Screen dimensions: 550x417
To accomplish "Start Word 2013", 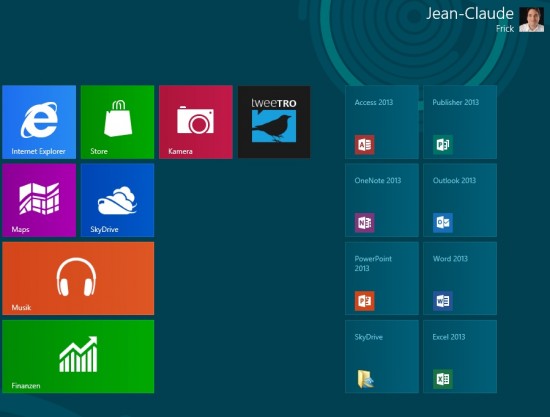I will pyautogui.click(x=460, y=278).
